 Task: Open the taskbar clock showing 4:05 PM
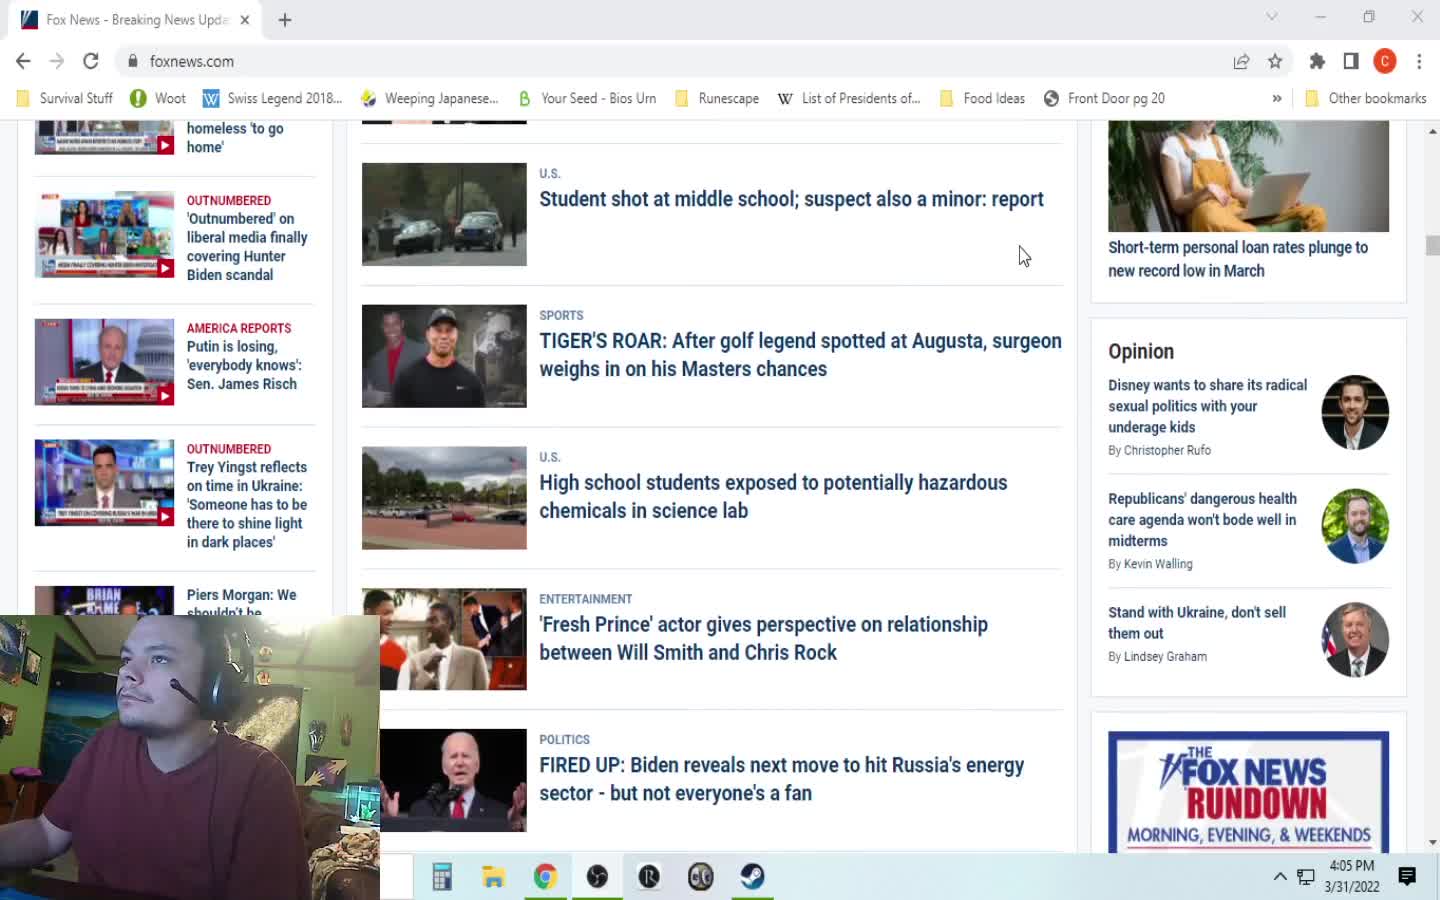1352,876
